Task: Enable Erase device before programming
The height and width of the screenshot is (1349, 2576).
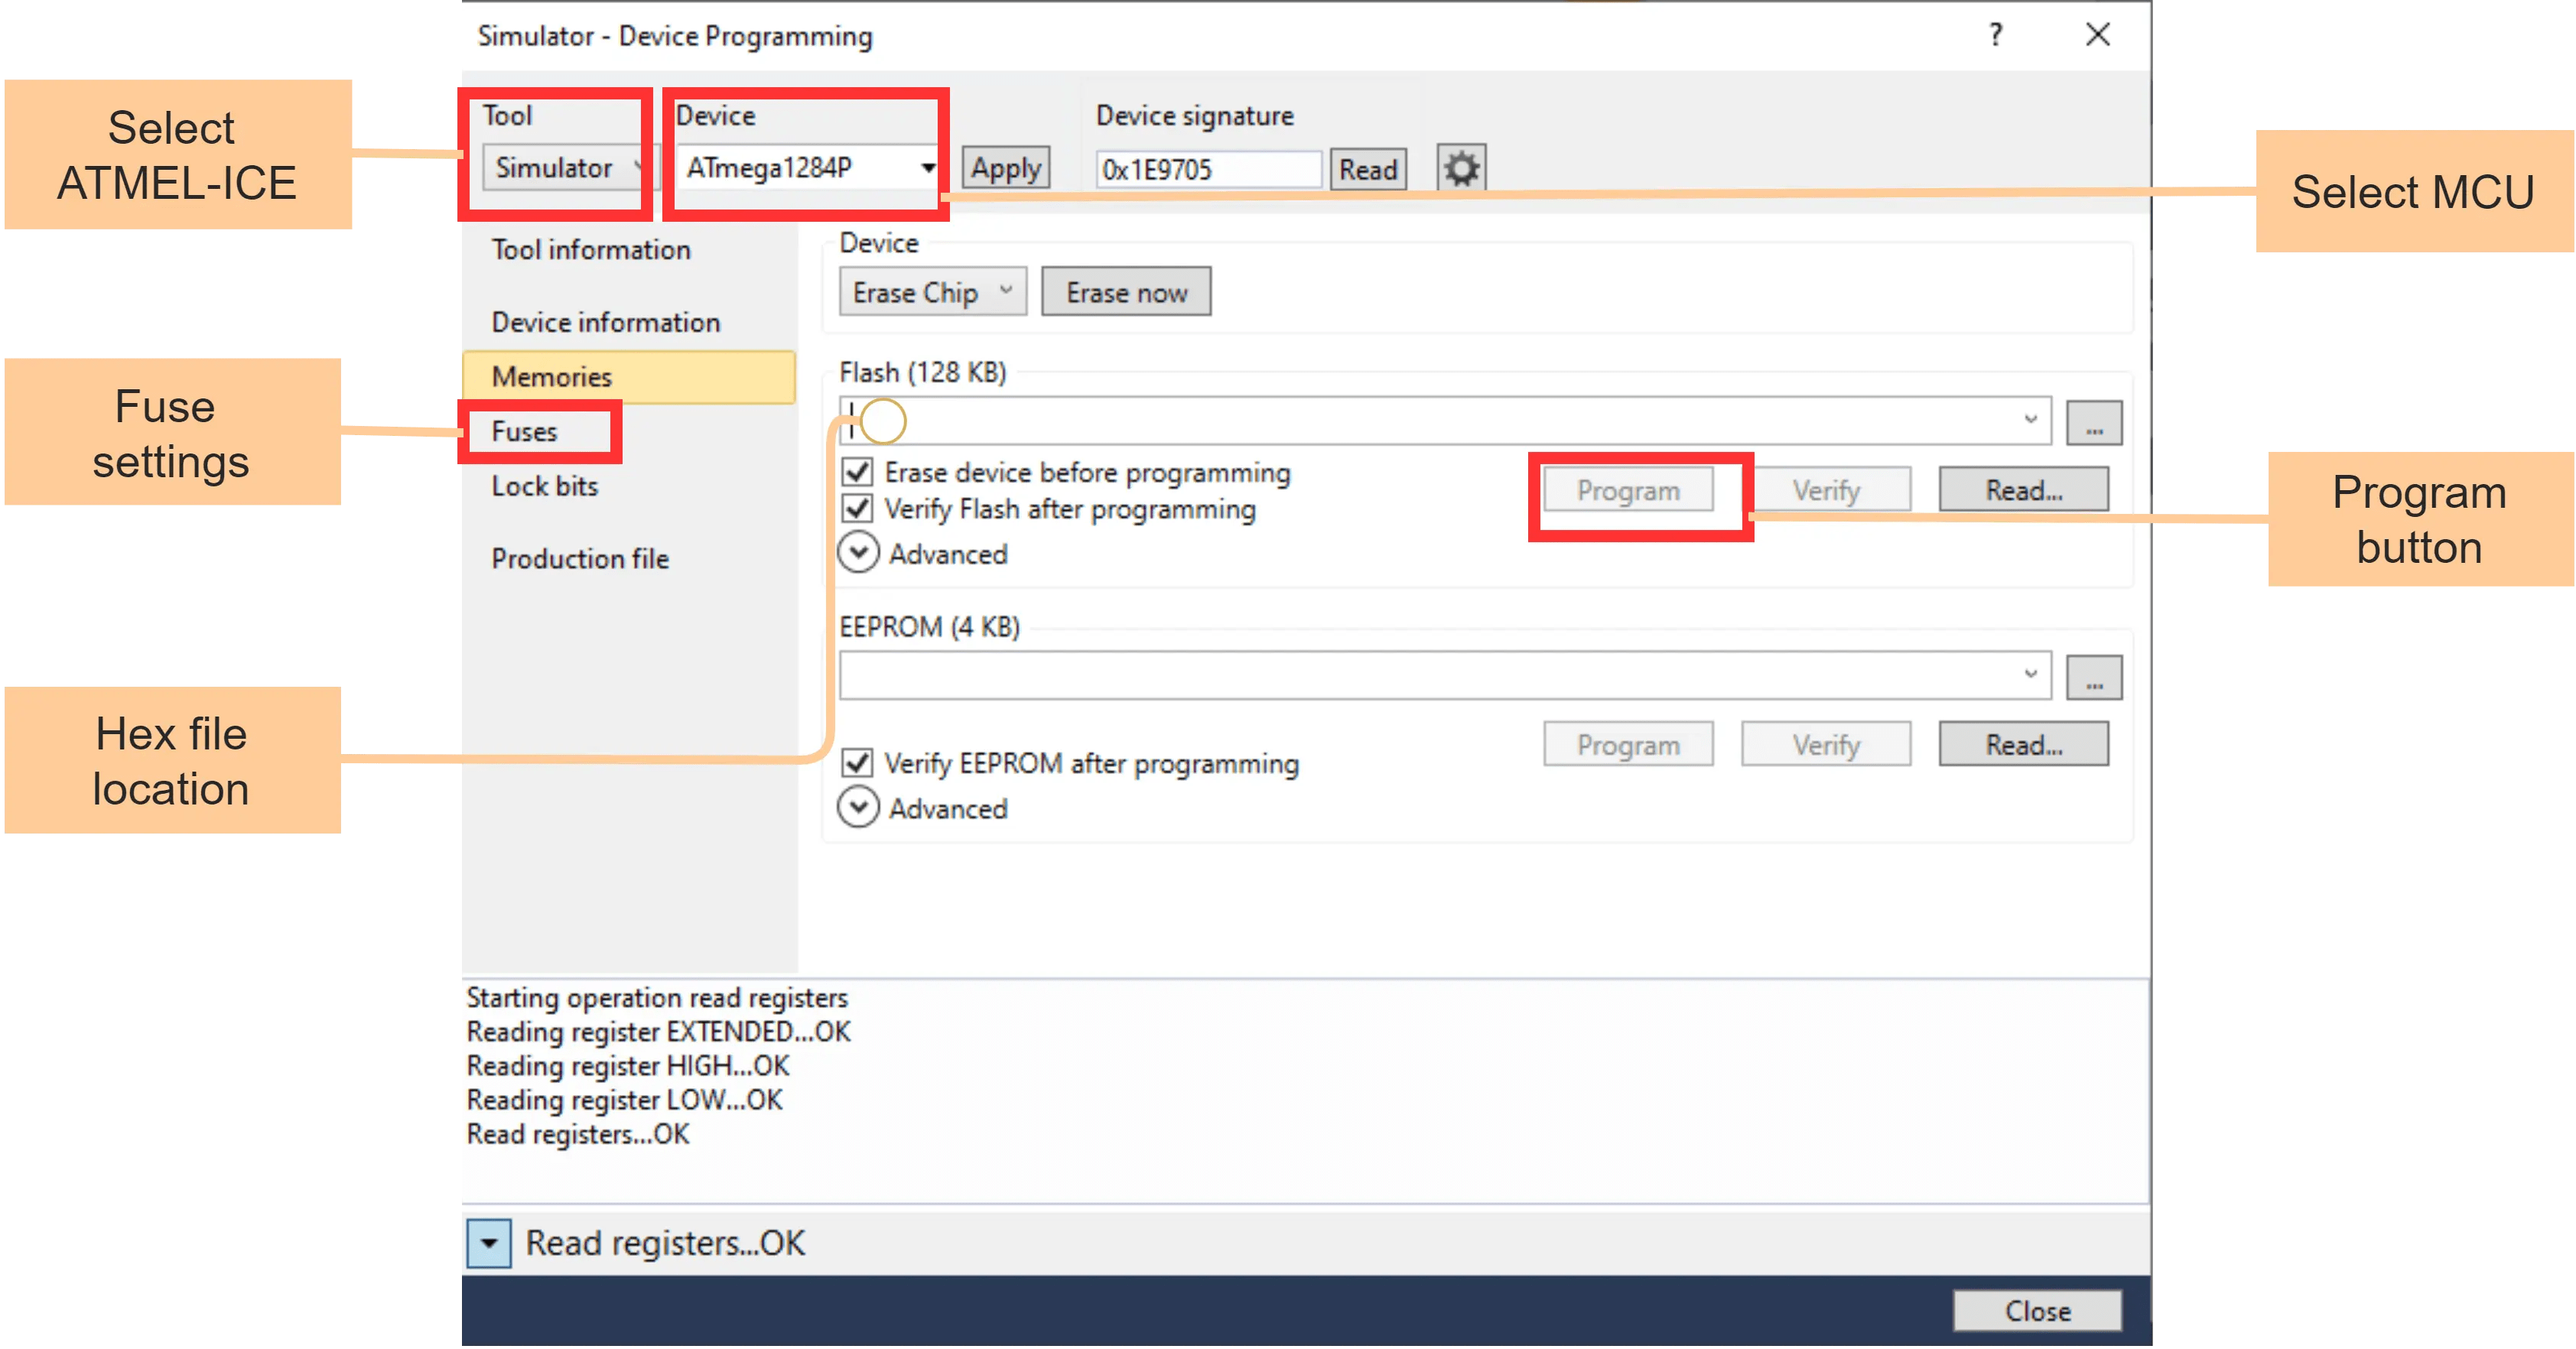Action: [x=857, y=472]
